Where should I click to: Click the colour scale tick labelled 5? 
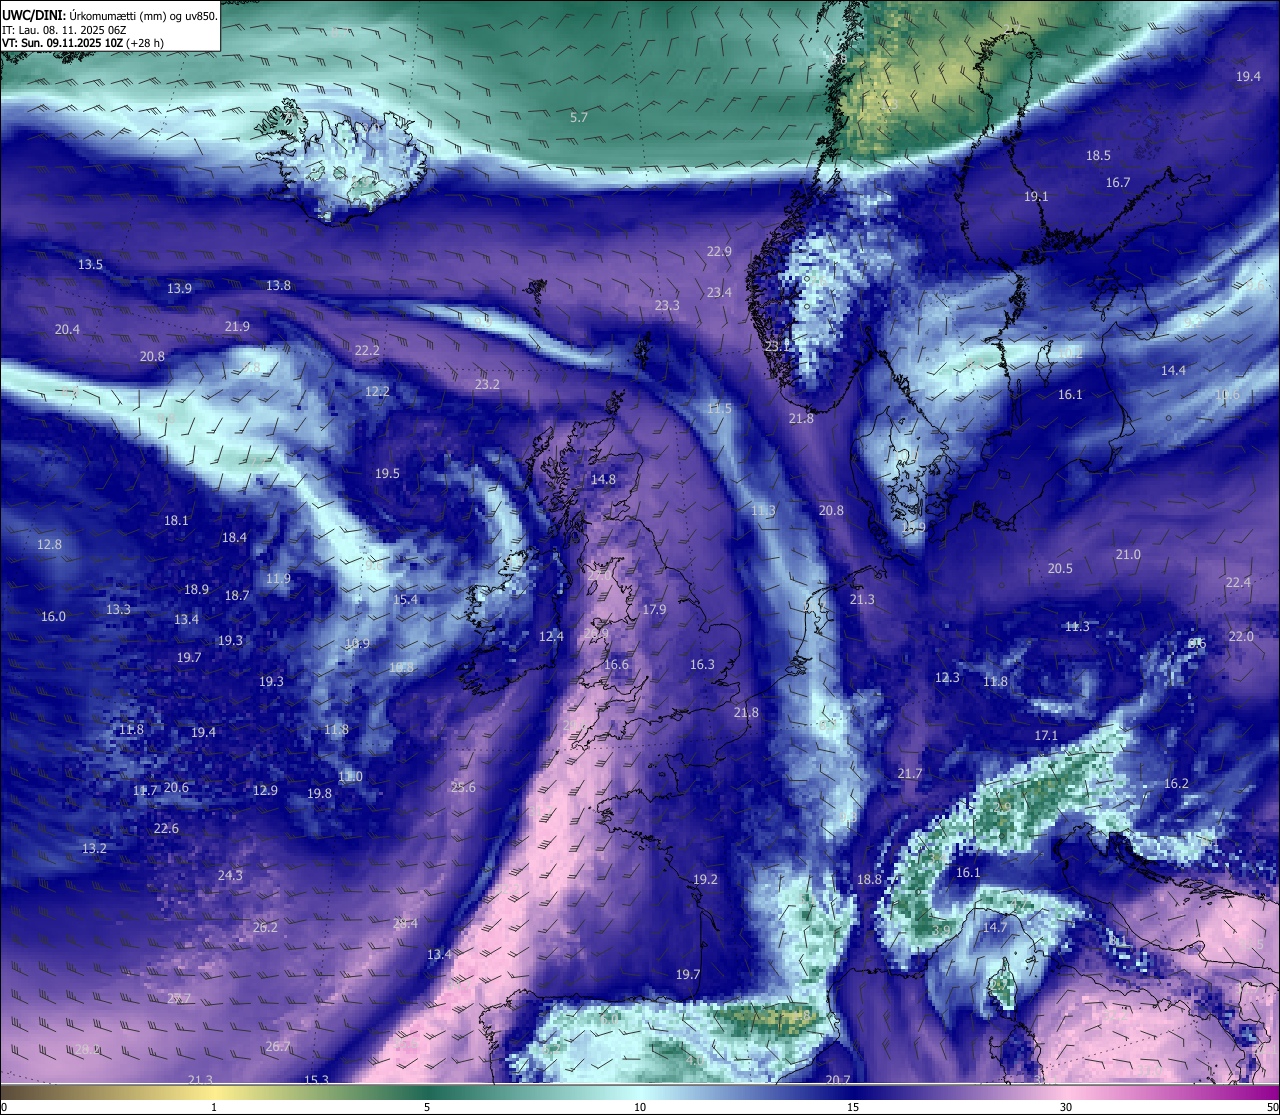click(427, 1107)
